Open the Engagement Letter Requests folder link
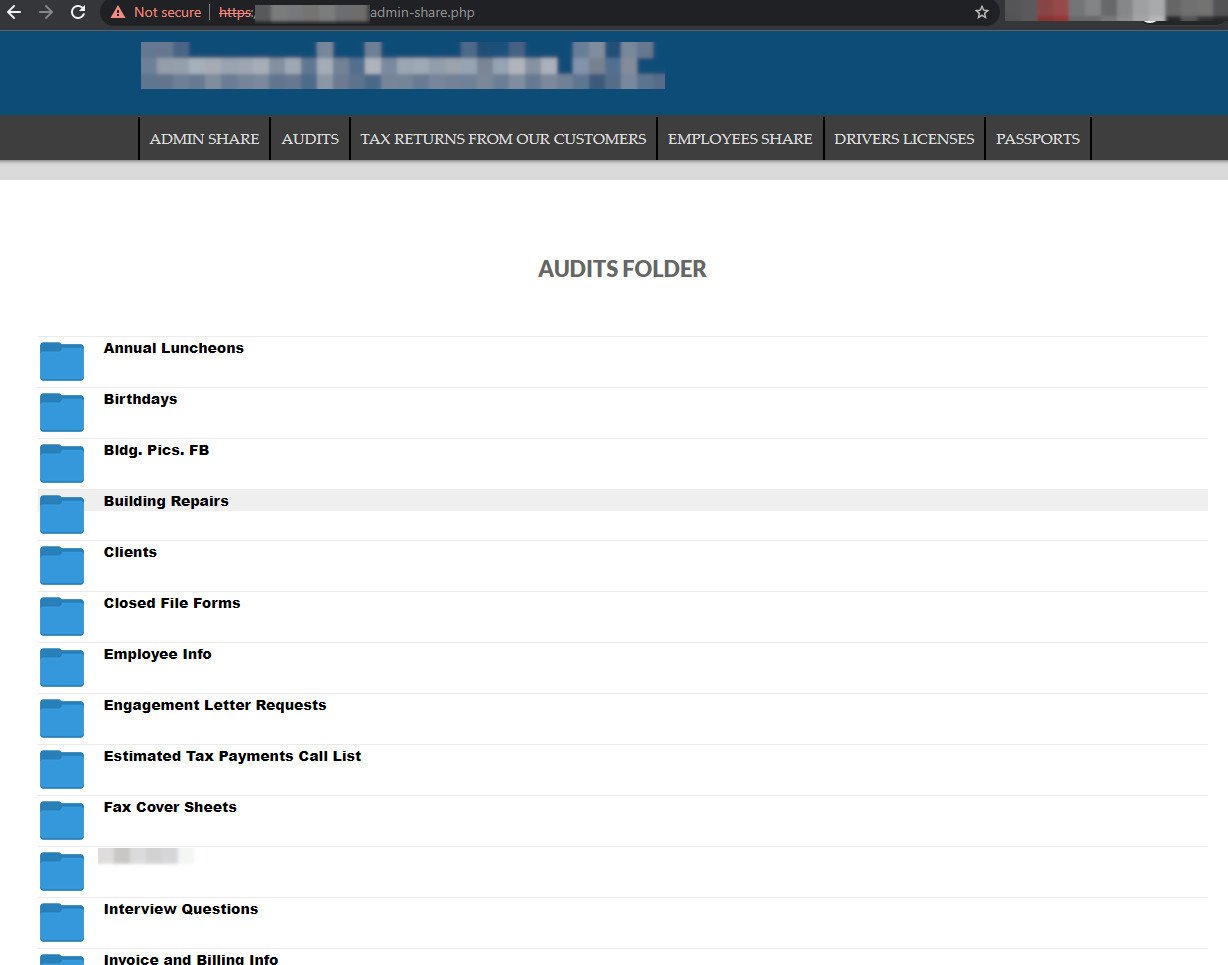This screenshot has height=965, width=1228. pyautogui.click(x=215, y=704)
